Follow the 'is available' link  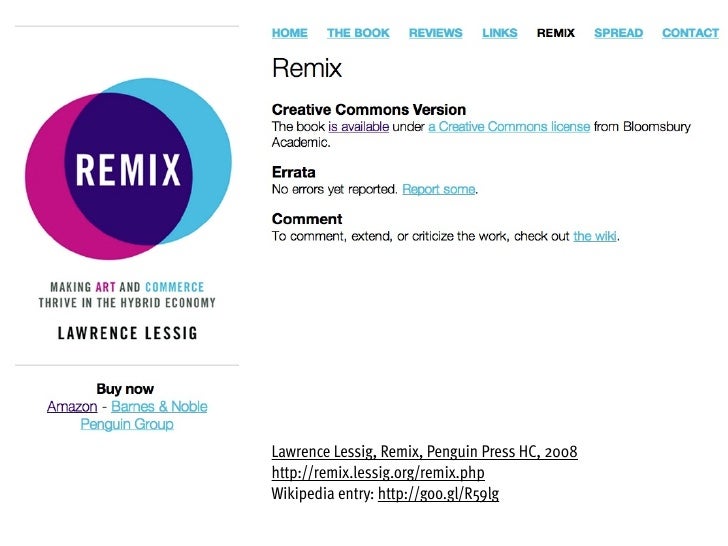click(358, 126)
